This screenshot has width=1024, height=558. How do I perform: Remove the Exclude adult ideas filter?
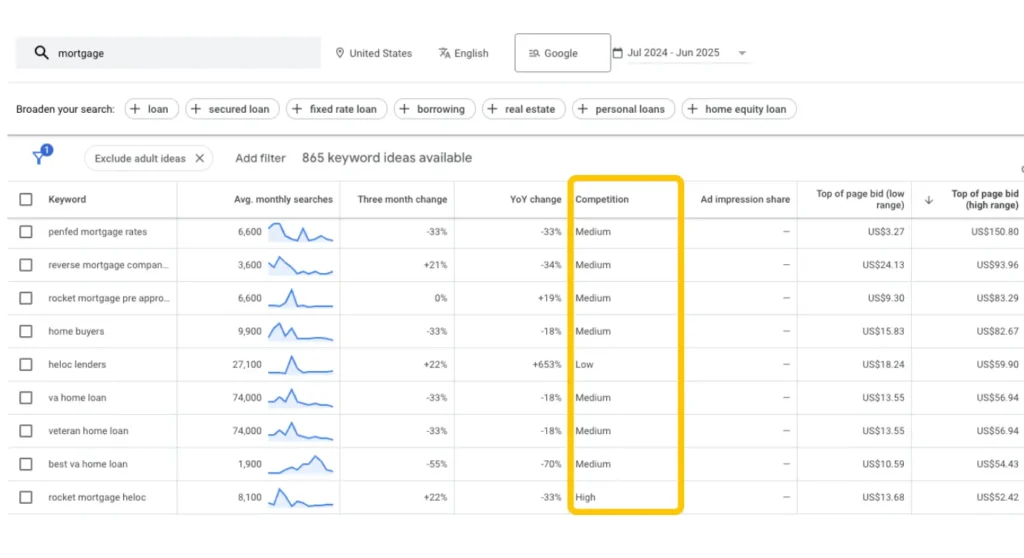click(x=200, y=158)
